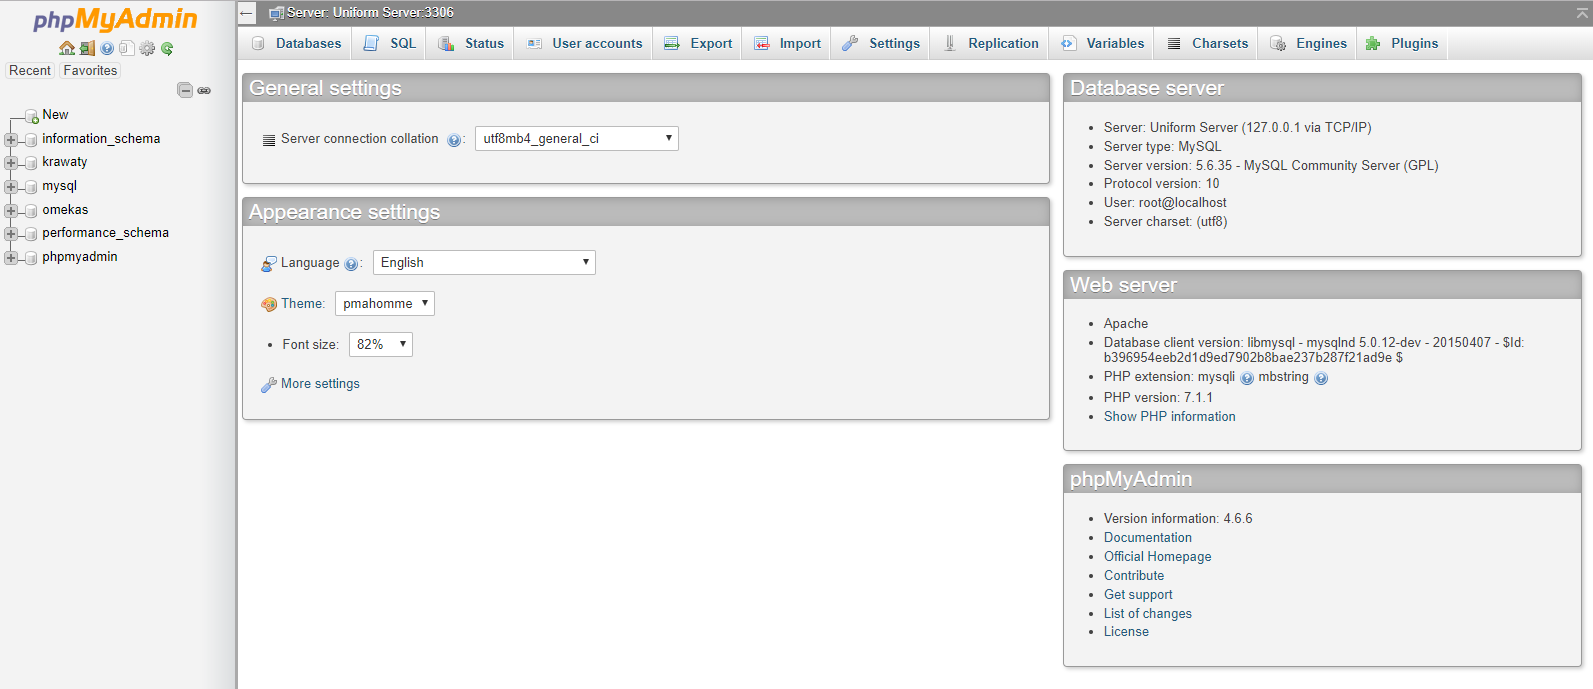Screen dimensions: 1593x689
Task: Go to the Export tab
Action: pyautogui.click(x=698, y=43)
